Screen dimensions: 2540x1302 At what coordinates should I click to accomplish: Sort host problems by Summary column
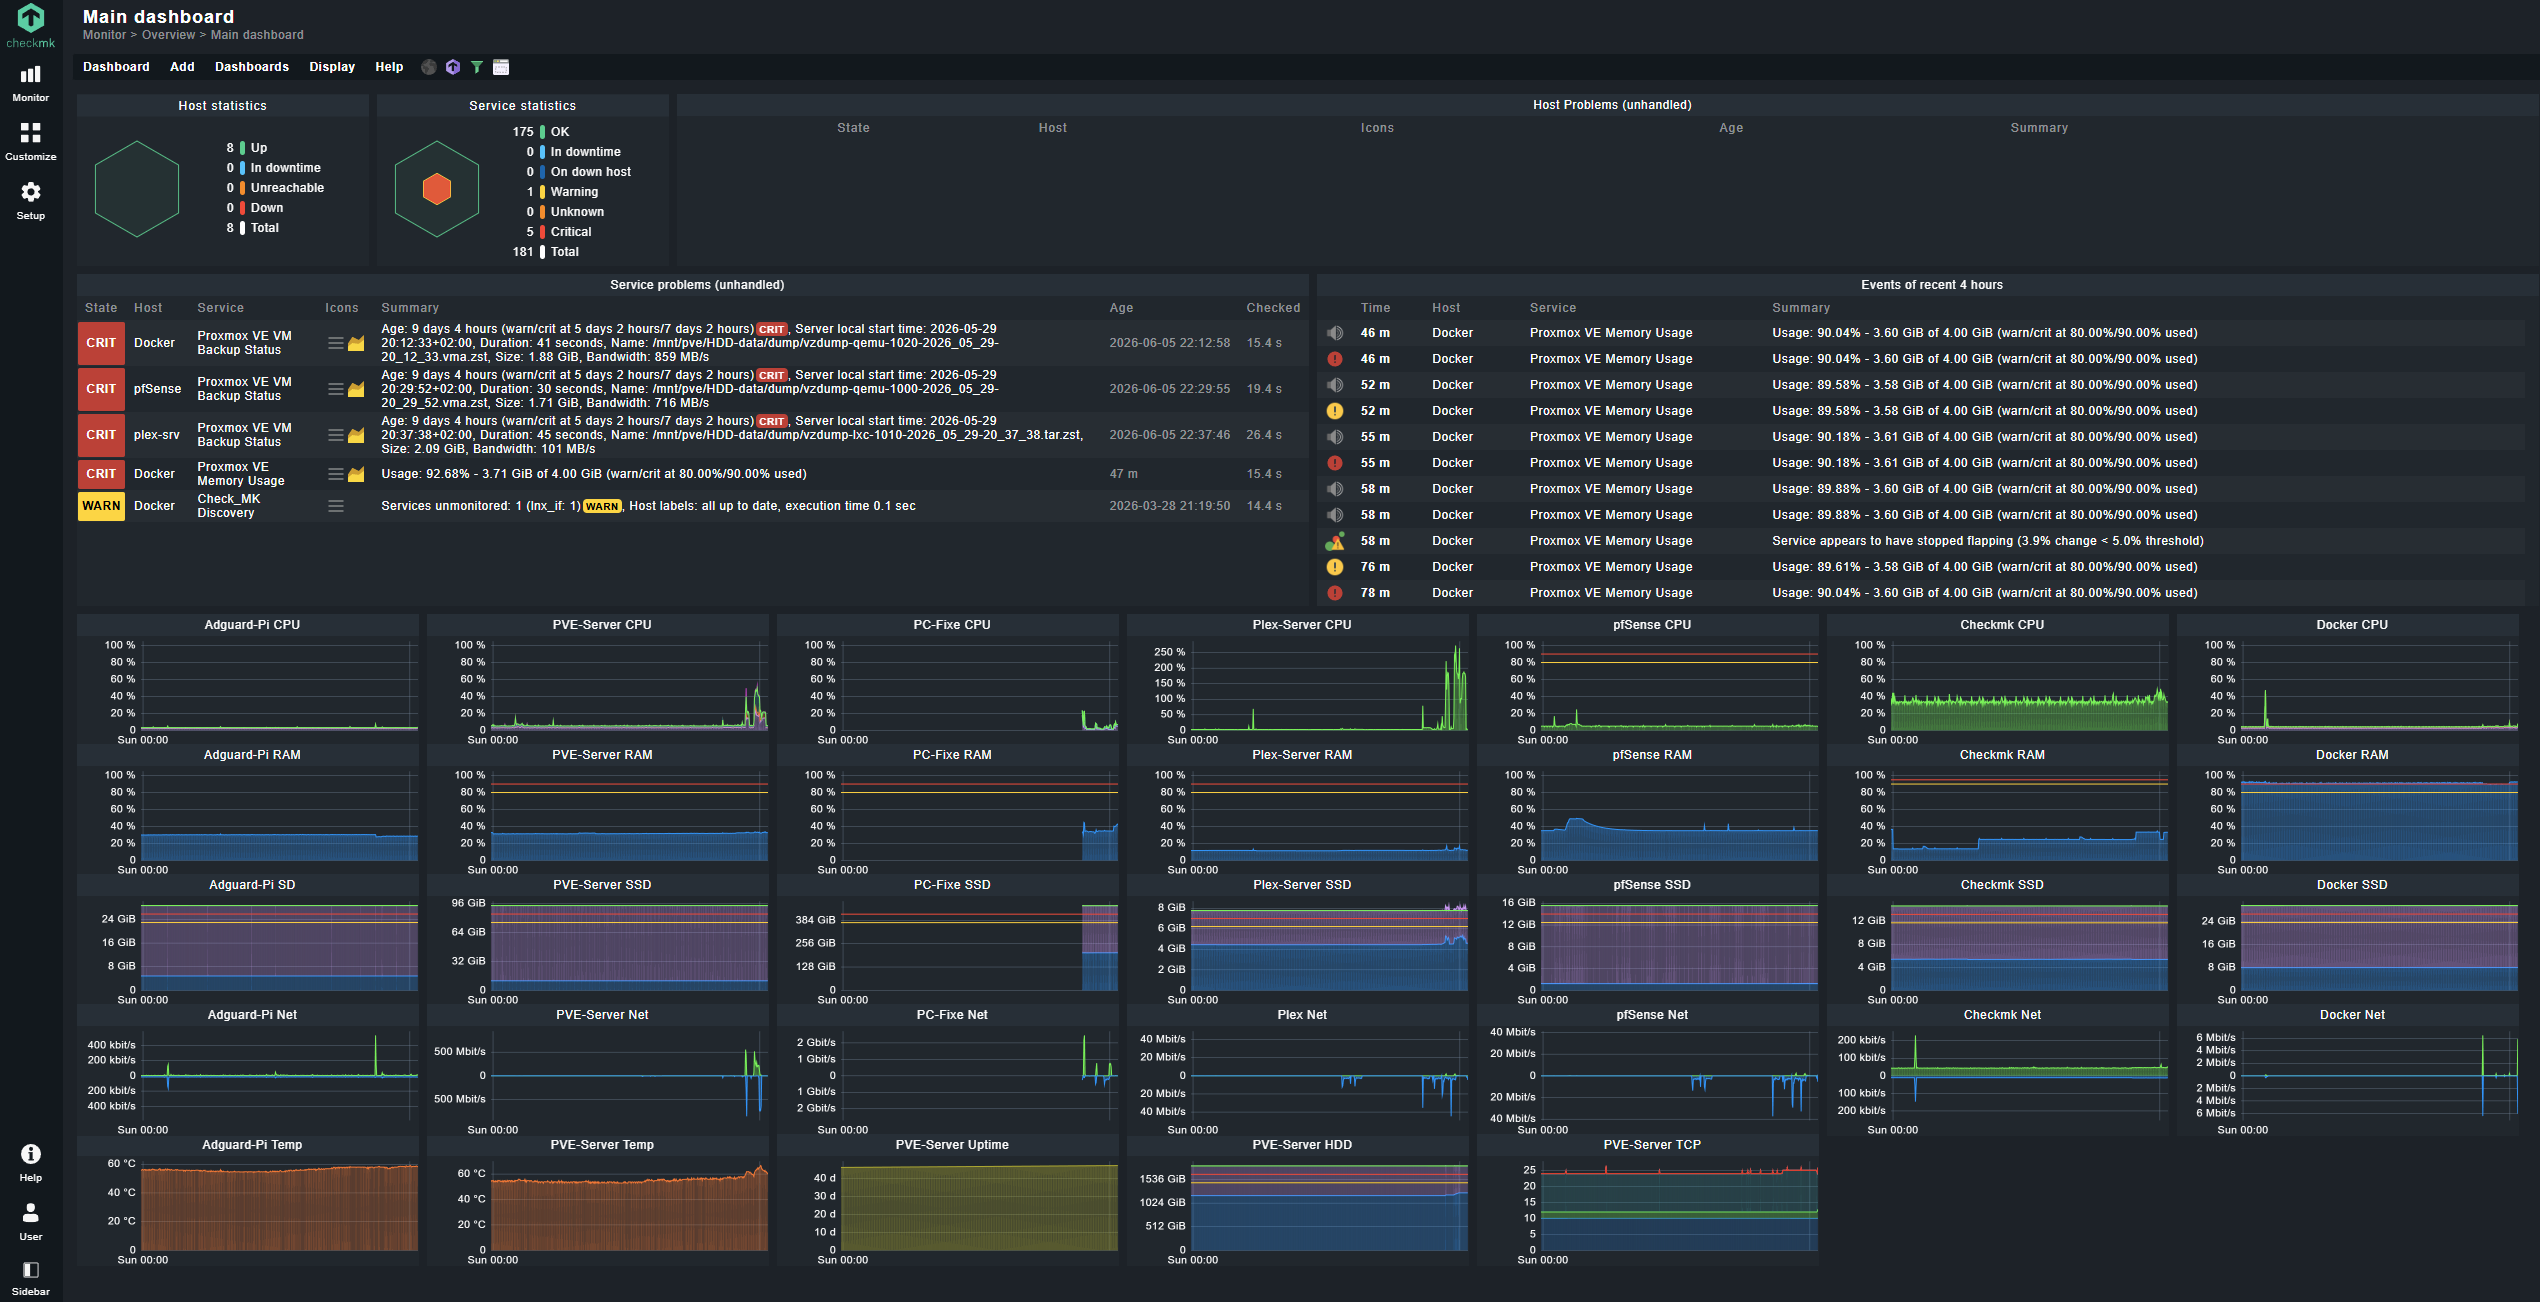pyautogui.click(x=2039, y=128)
